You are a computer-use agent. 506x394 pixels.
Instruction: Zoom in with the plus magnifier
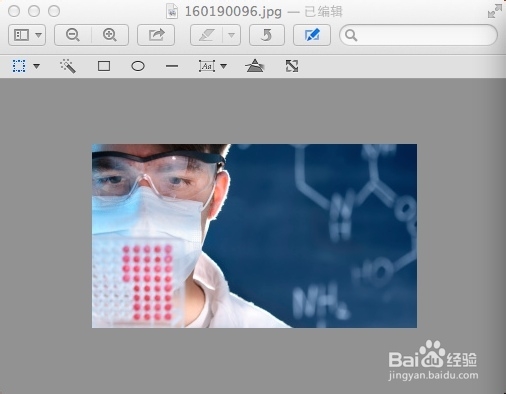coord(110,35)
